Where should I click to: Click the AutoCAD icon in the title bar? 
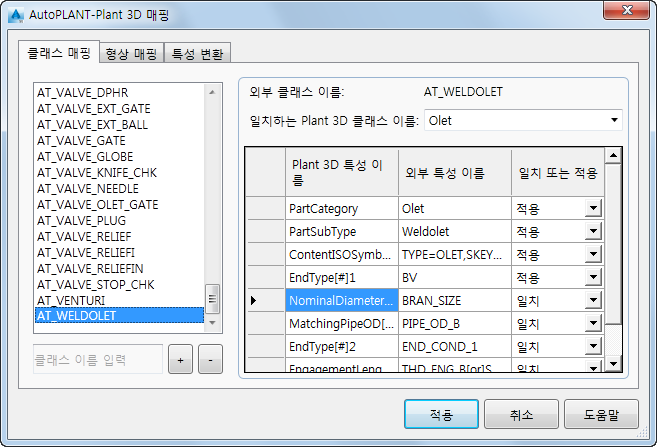(x=16, y=15)
